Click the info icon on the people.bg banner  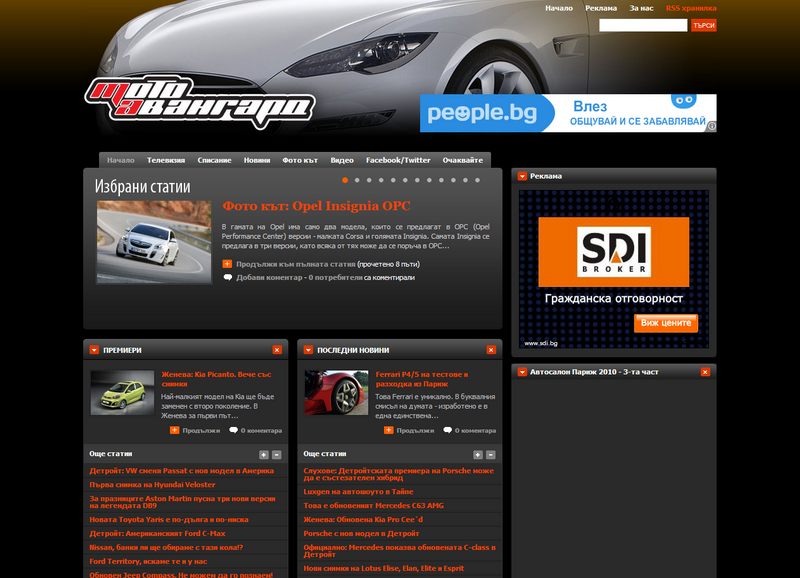tap(712, 127)
